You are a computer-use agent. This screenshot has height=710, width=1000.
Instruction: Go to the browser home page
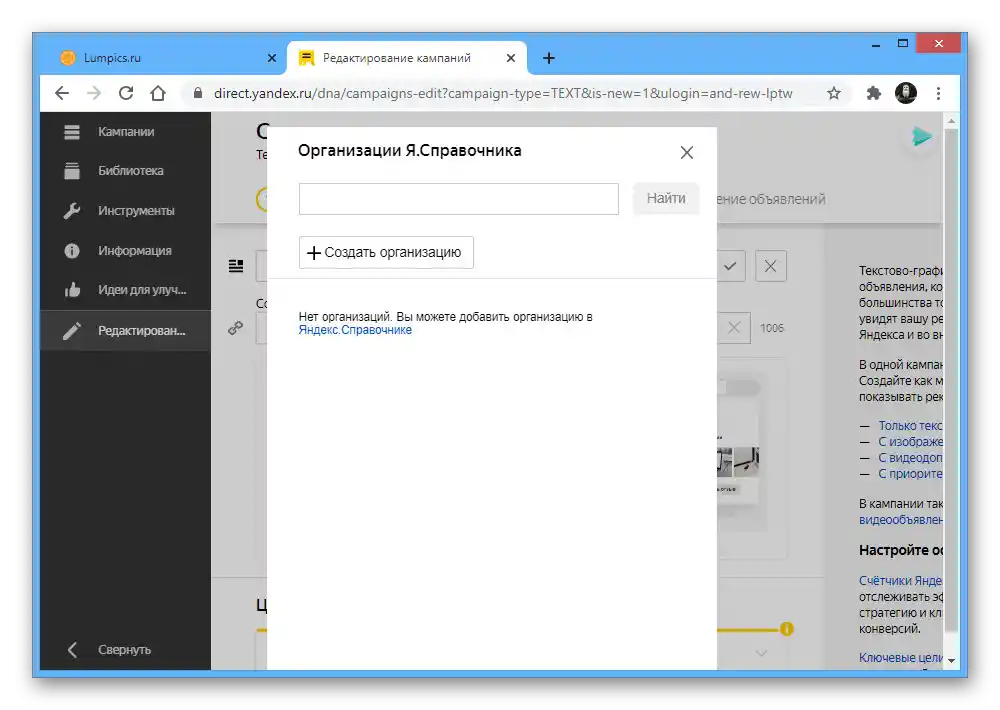(158, 94)
